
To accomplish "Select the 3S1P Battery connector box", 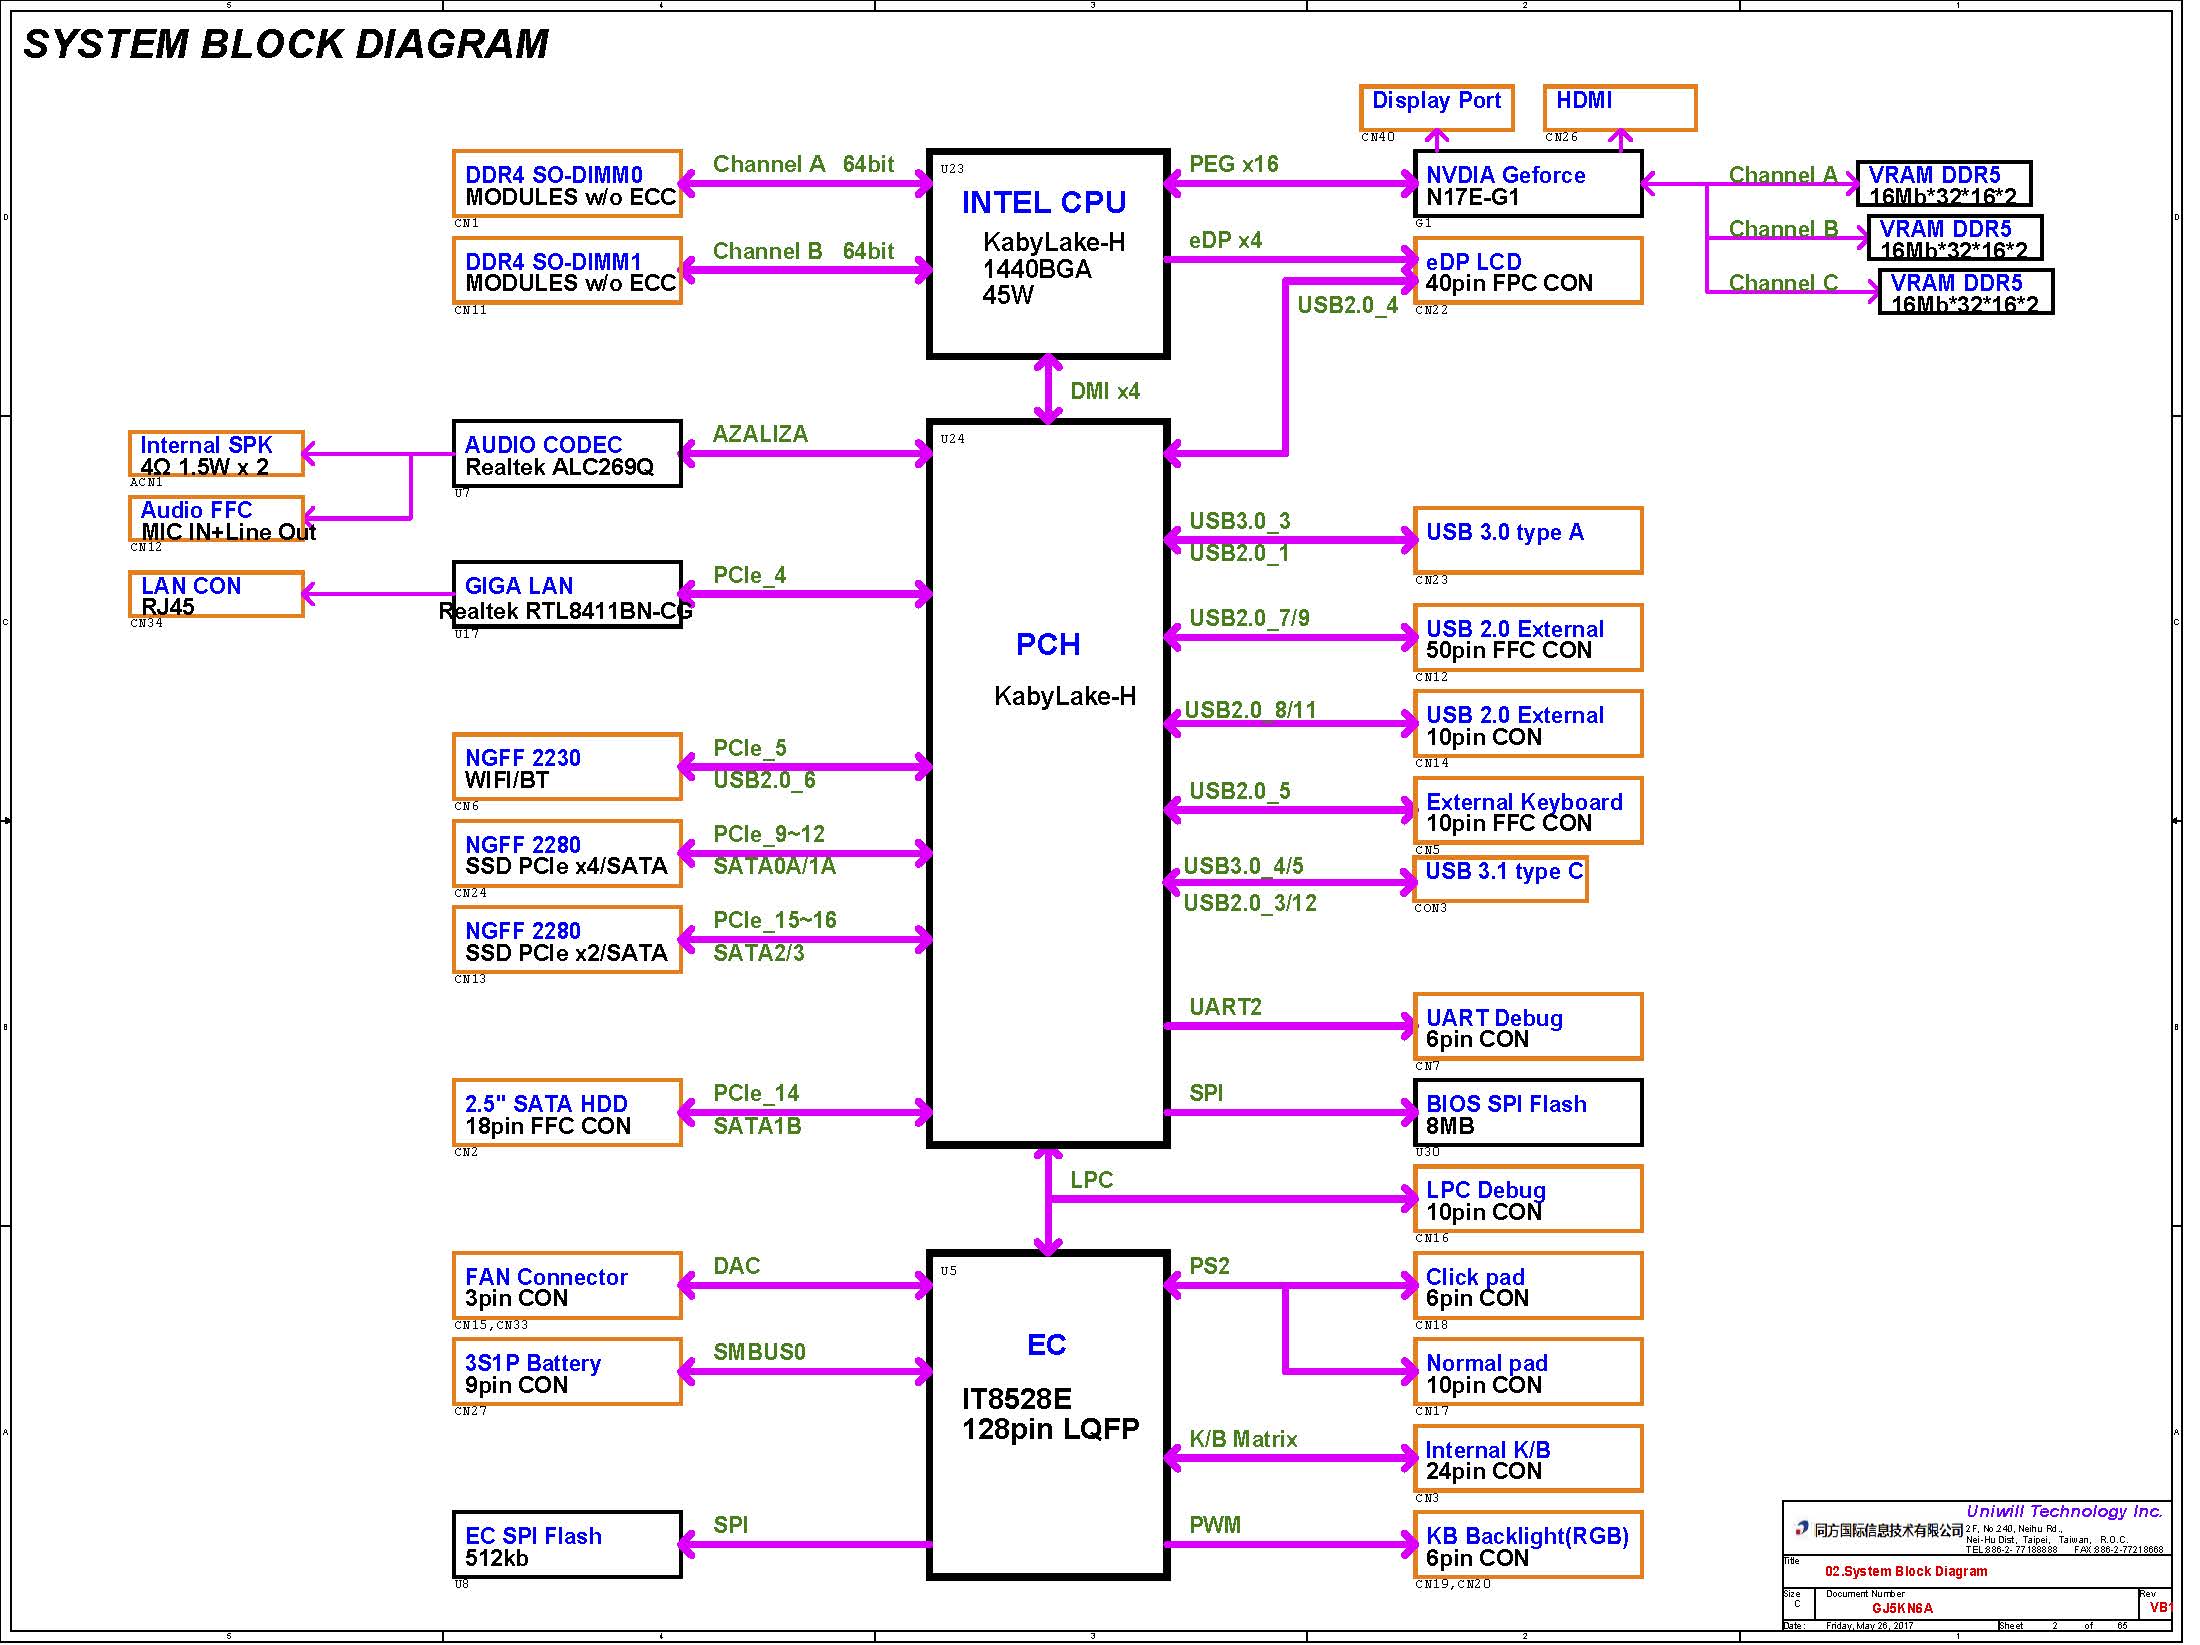I will 567,1372.
